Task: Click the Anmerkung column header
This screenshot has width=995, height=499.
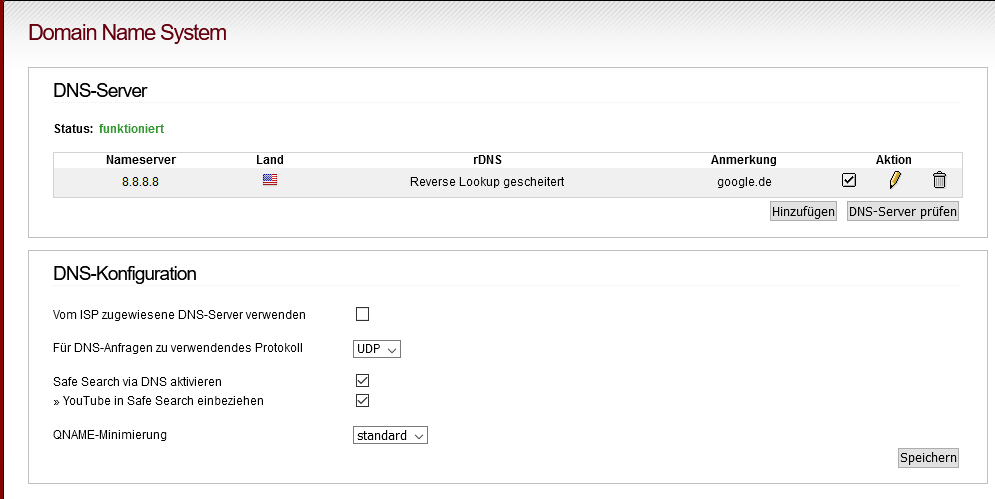Action: tap(744, 160)
